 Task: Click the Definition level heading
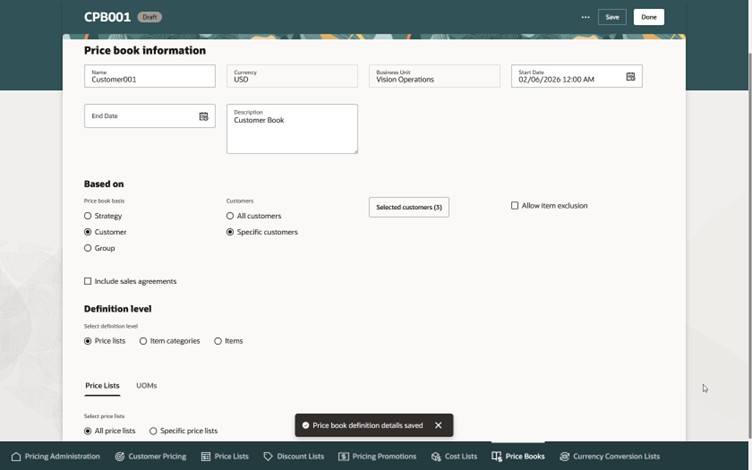(118, 309)
